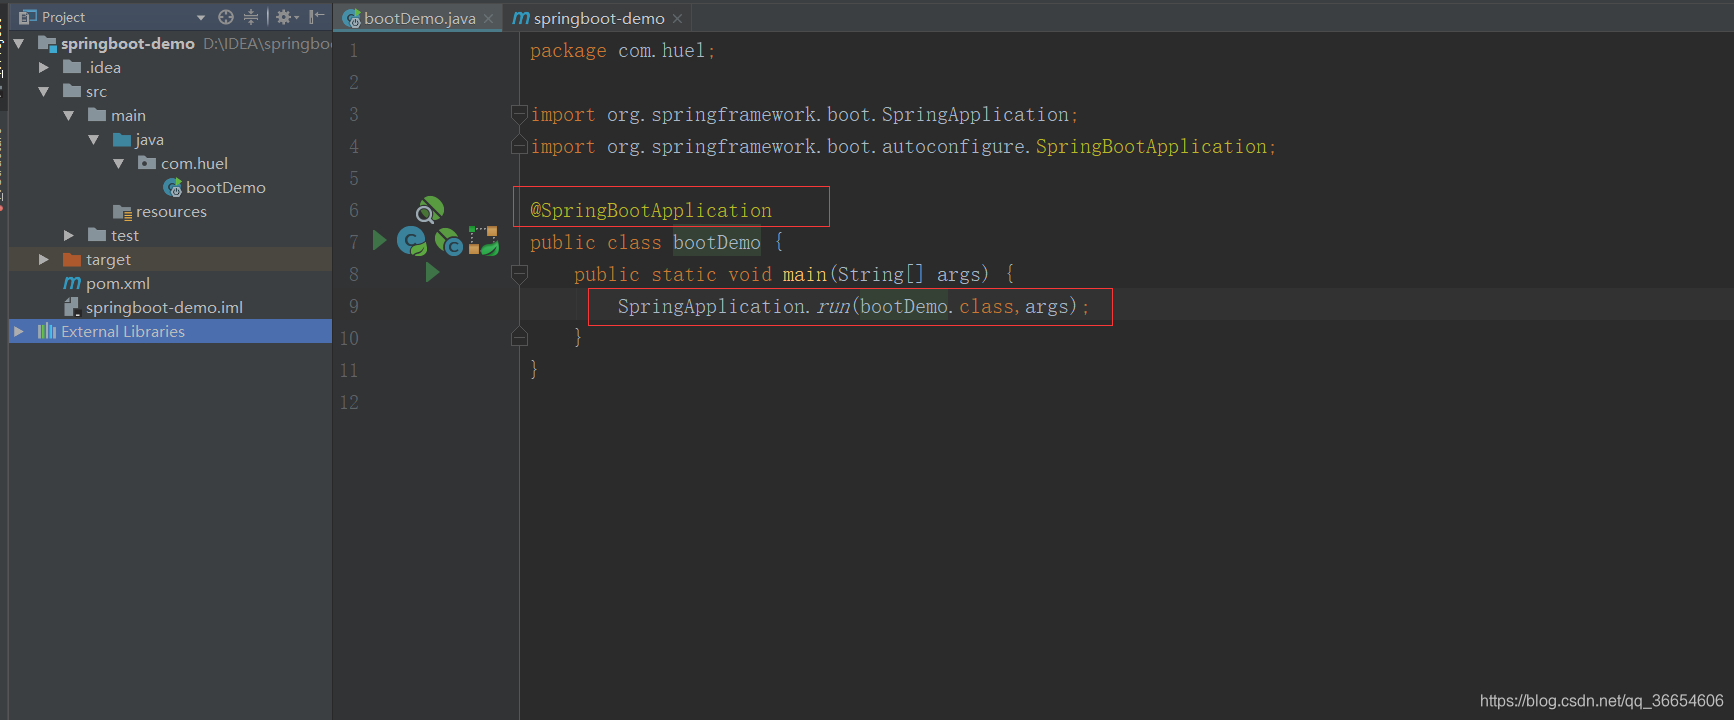Image resolution: width=1734 pixels, height=720 pixels.
Task: Click the Spring bean class gutter icon on line 7
Action: (x=412, y=241)
